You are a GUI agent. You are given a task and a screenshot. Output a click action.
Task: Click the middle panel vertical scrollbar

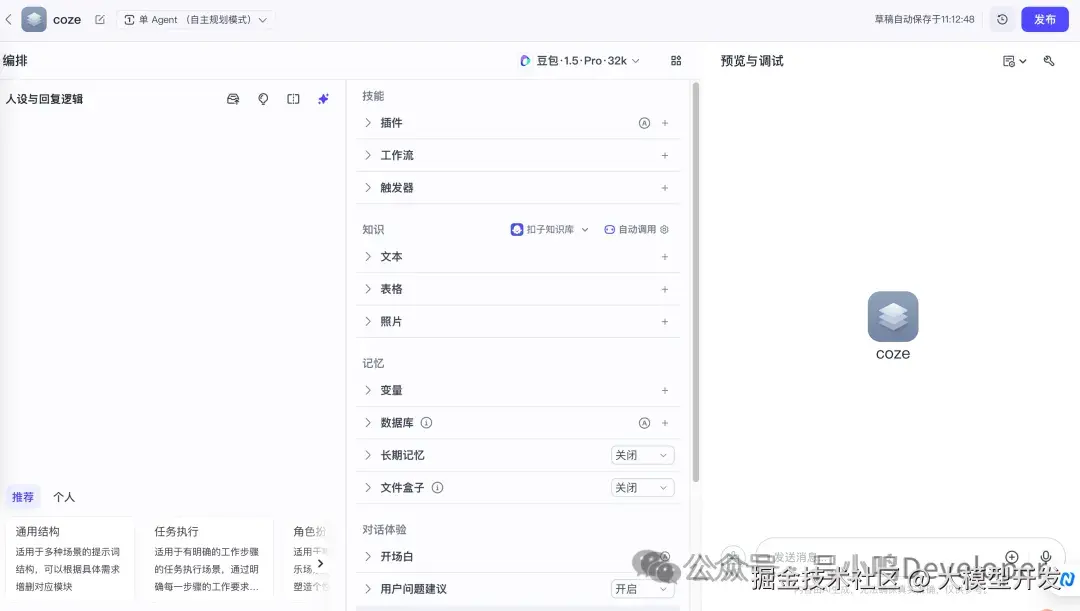tap(696, 282)
